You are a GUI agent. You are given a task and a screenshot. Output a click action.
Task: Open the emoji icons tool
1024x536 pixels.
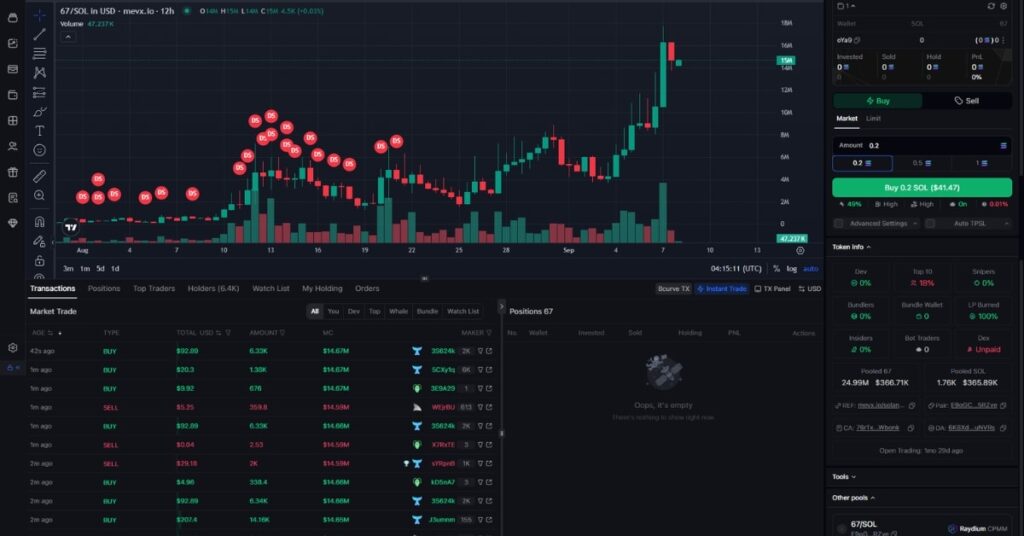point(40,150)
